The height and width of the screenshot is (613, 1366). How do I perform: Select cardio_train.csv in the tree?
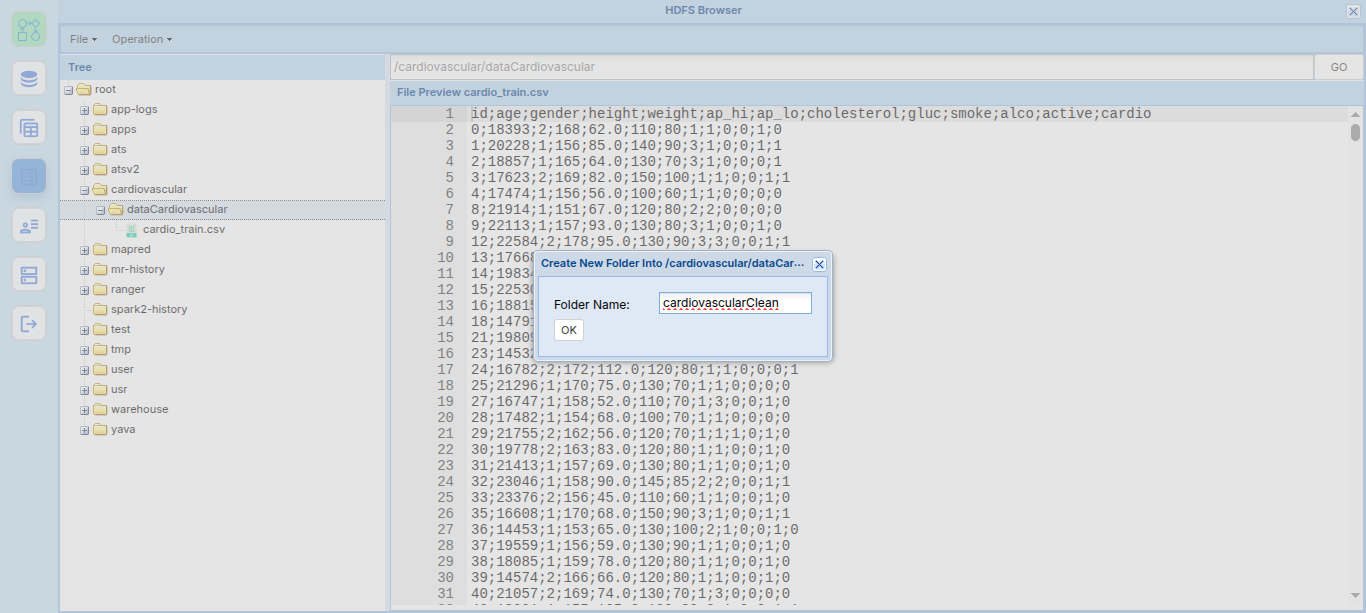tap(184, 229)
